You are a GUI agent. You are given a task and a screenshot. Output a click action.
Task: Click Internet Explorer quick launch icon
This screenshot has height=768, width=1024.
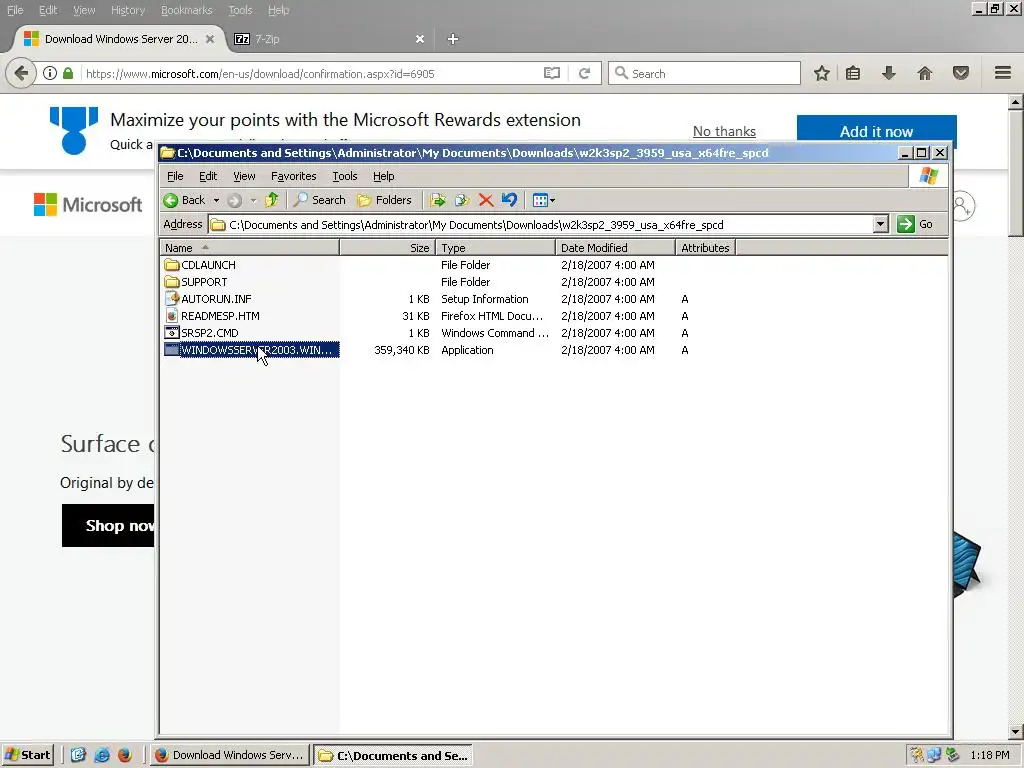102,755
